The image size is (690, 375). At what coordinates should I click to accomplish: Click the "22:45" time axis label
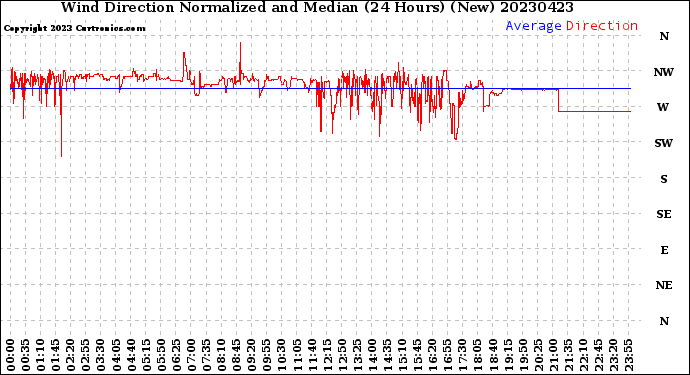coord(598,355)
